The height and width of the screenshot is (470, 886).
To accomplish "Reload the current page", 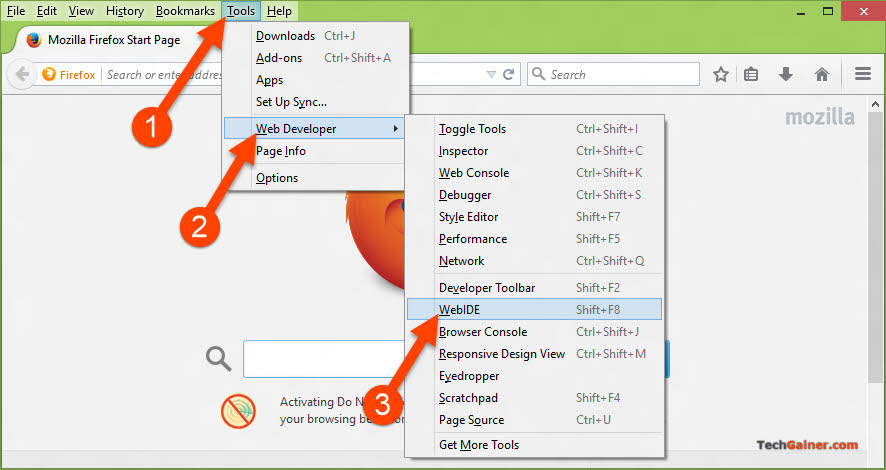I will [509, 75].
